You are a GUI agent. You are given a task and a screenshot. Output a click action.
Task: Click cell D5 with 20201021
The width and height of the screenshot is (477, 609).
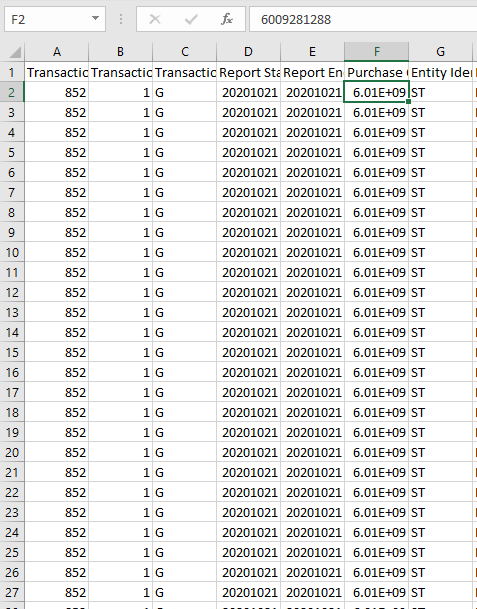tap(249, 152)
